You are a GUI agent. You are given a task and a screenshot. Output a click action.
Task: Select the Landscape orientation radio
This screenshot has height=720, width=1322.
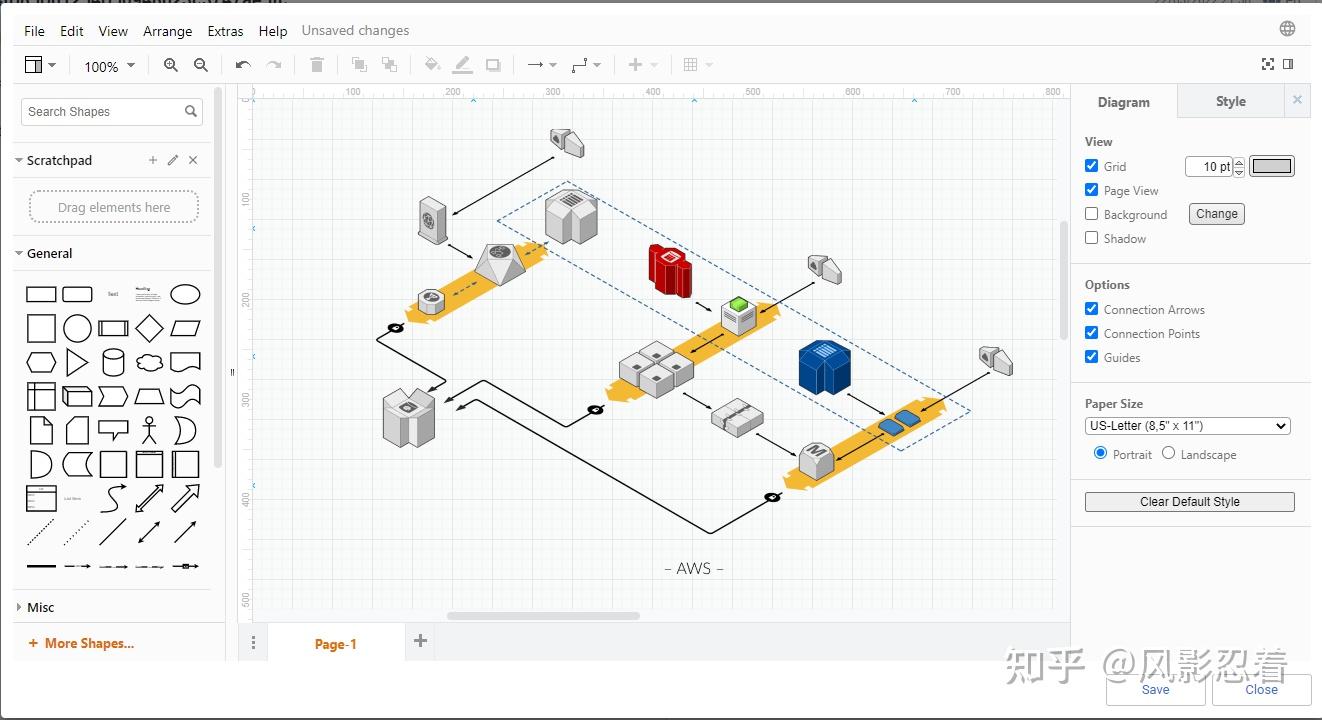[1168, 453]
